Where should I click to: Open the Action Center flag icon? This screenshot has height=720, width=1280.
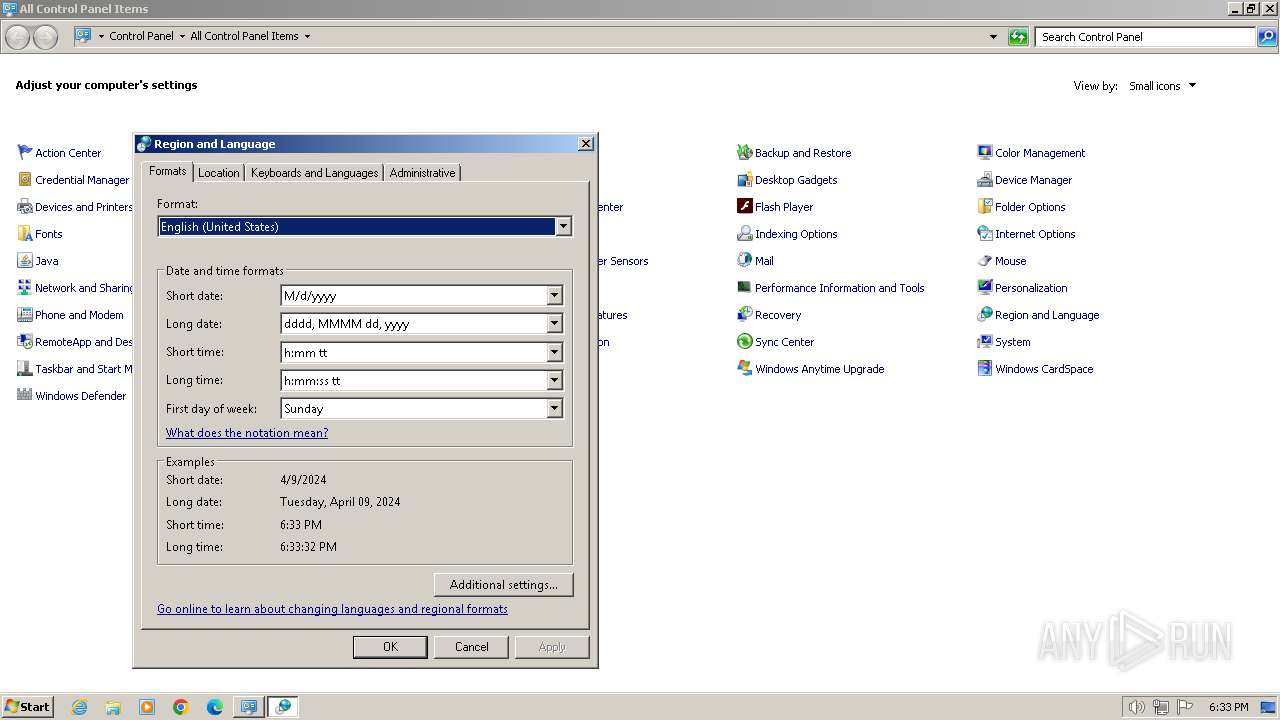tap(25, 153)
